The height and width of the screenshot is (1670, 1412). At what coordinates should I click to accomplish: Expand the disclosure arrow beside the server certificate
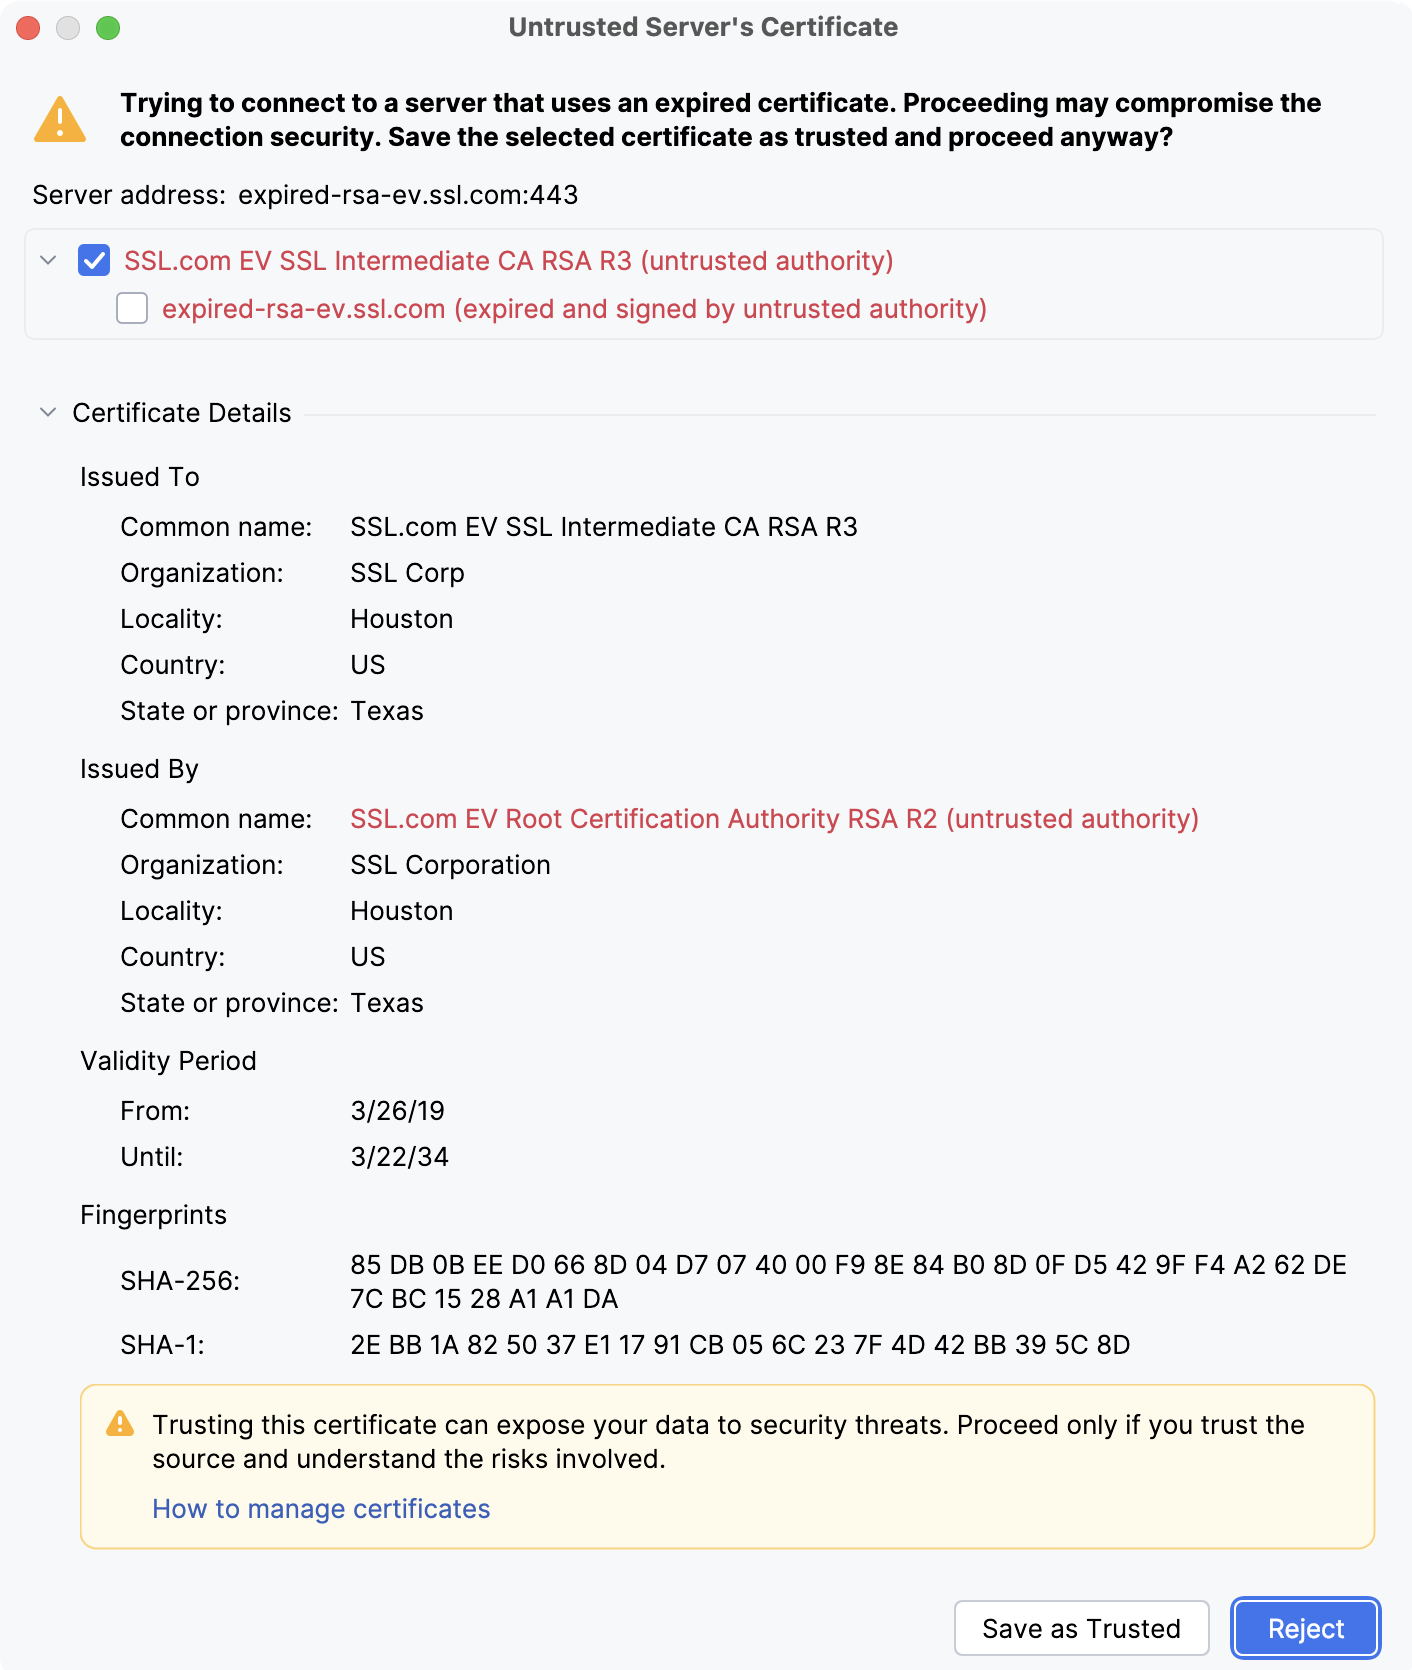click(x=46, y=261)
